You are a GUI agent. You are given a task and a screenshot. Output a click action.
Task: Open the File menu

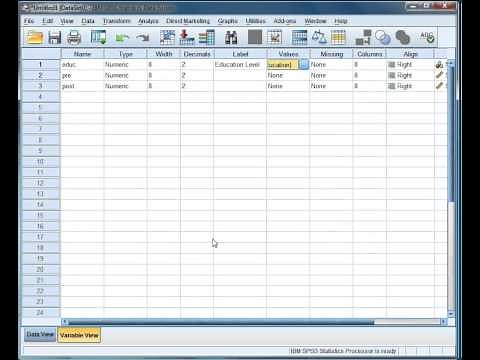coord(29,21)
